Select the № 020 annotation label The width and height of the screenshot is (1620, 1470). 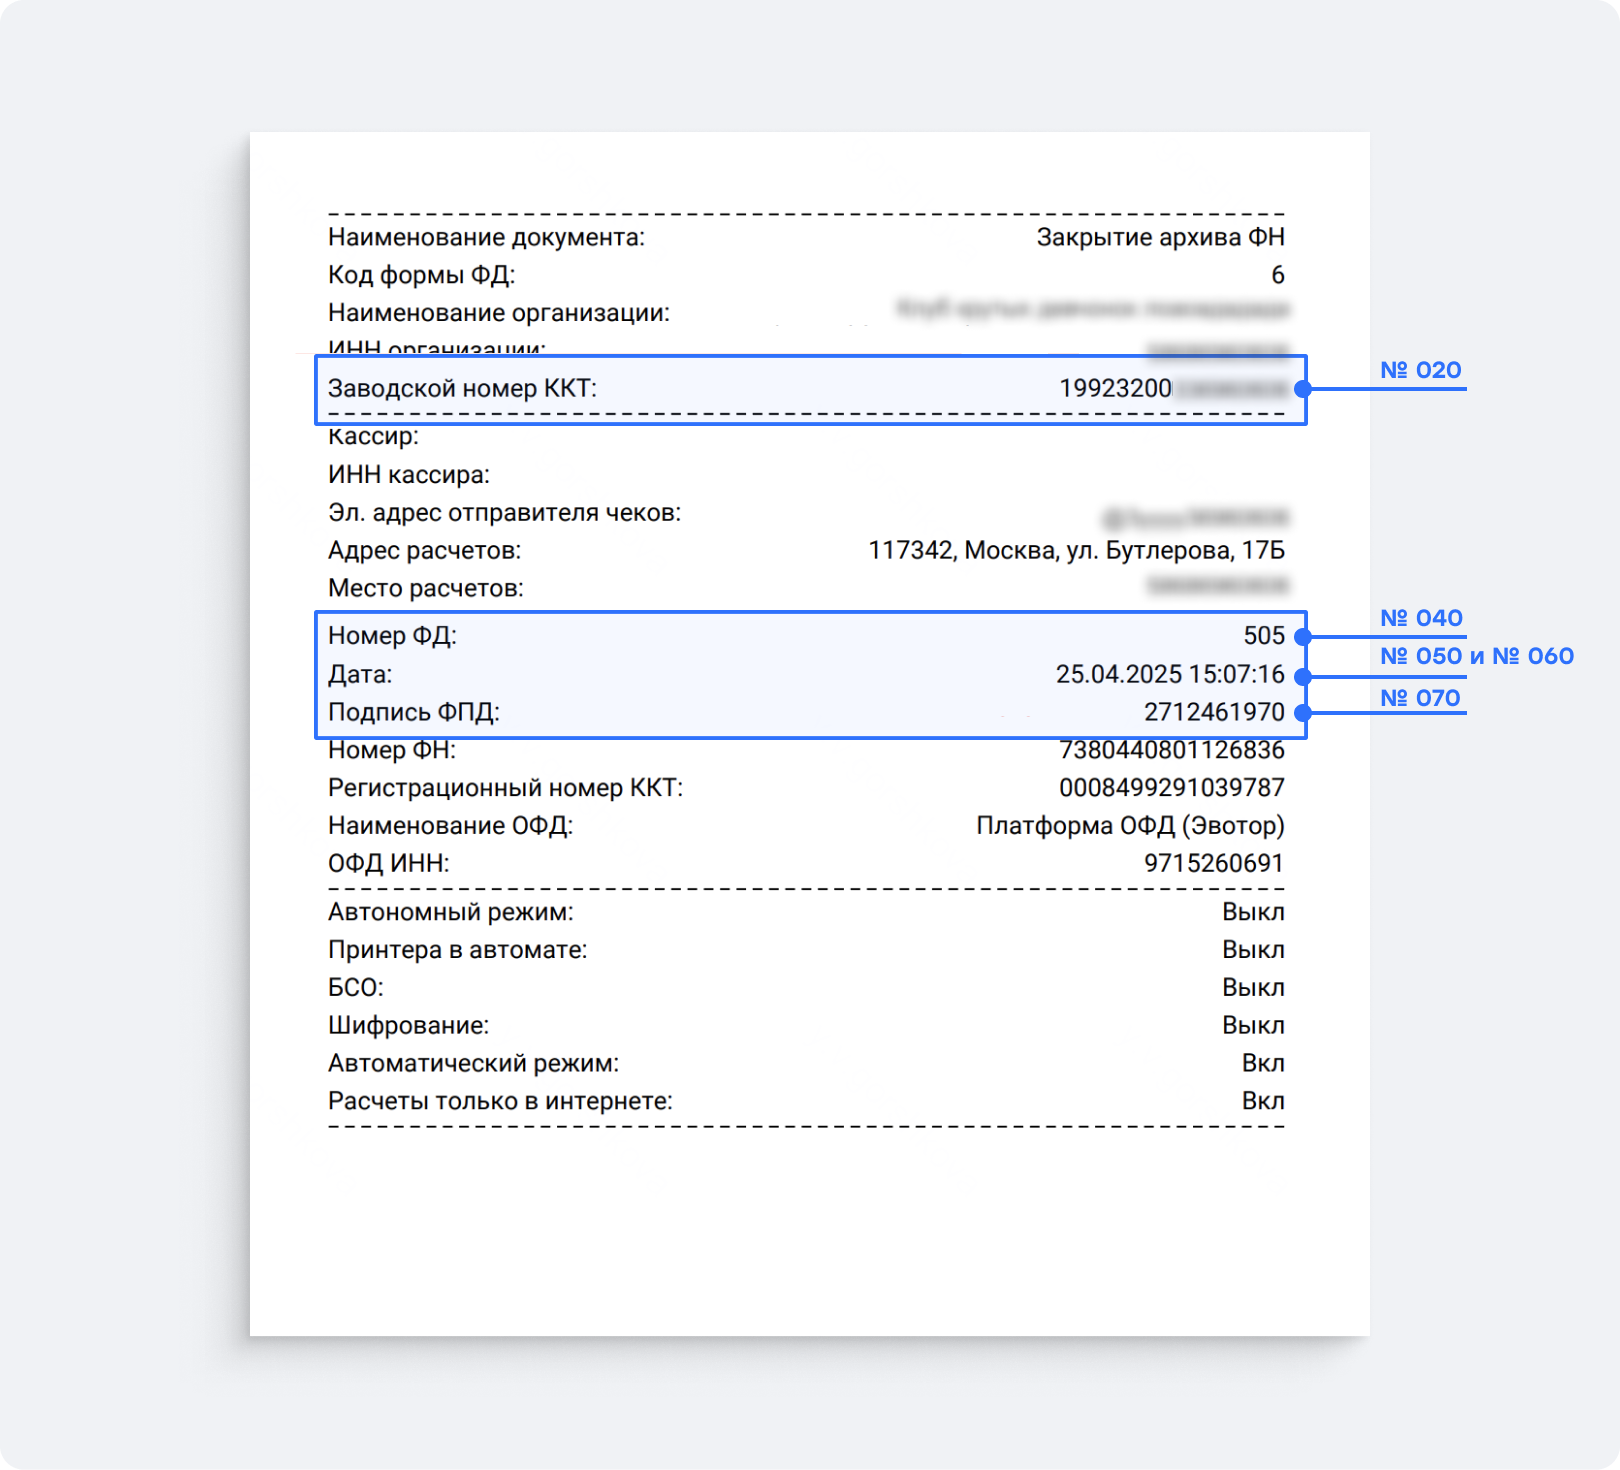[1420, 370]
